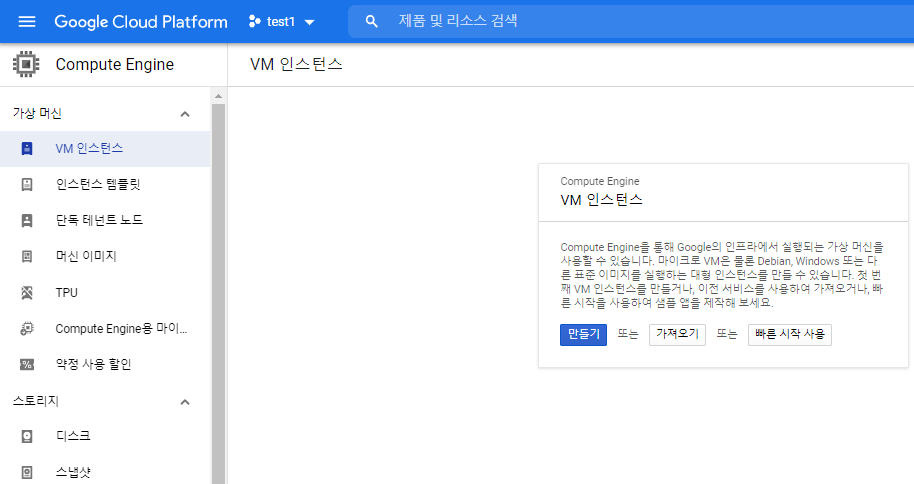Click the Compute Engine chip icon
914x484 pixels.
click(x=26, y=64)
